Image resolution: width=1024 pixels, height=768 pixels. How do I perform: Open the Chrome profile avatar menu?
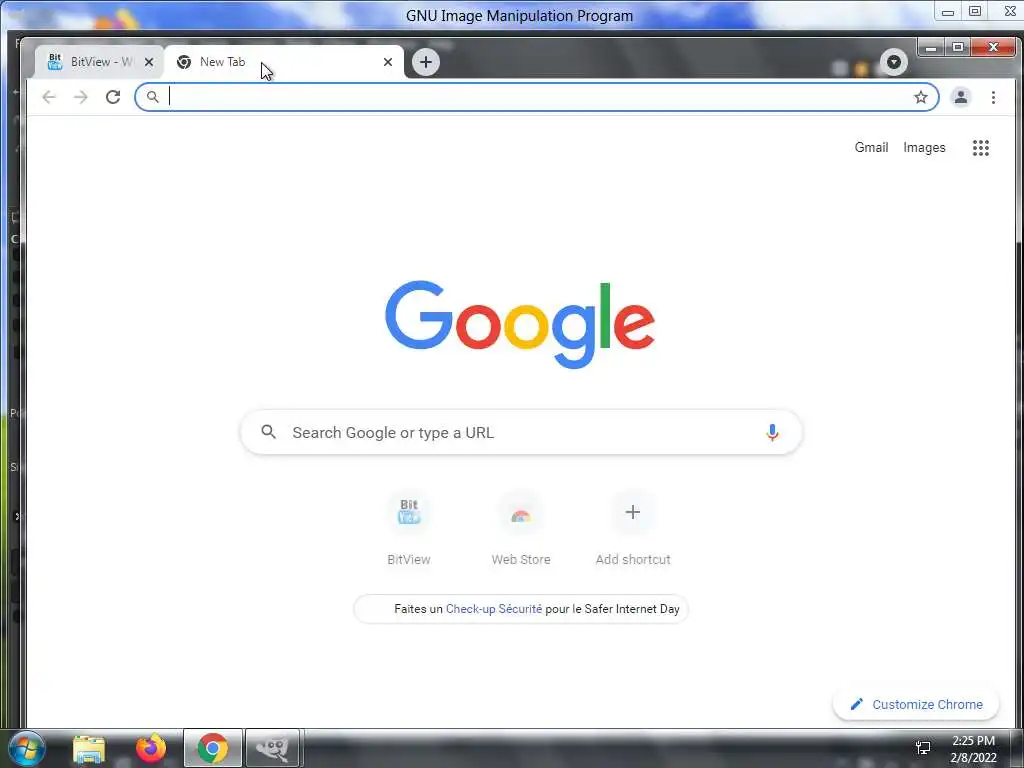pyautogui.click(x=961, y=97)
